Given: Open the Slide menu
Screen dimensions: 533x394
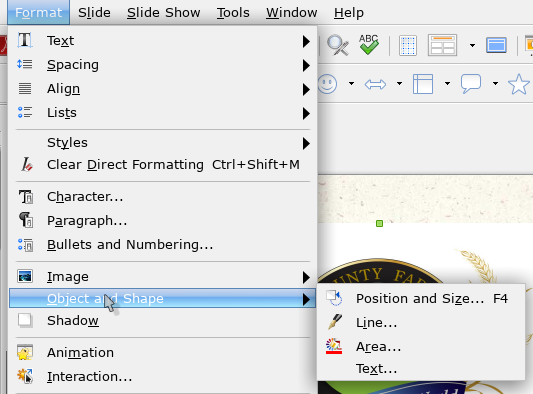Looking at the screenshot, I should coord(94,13).
